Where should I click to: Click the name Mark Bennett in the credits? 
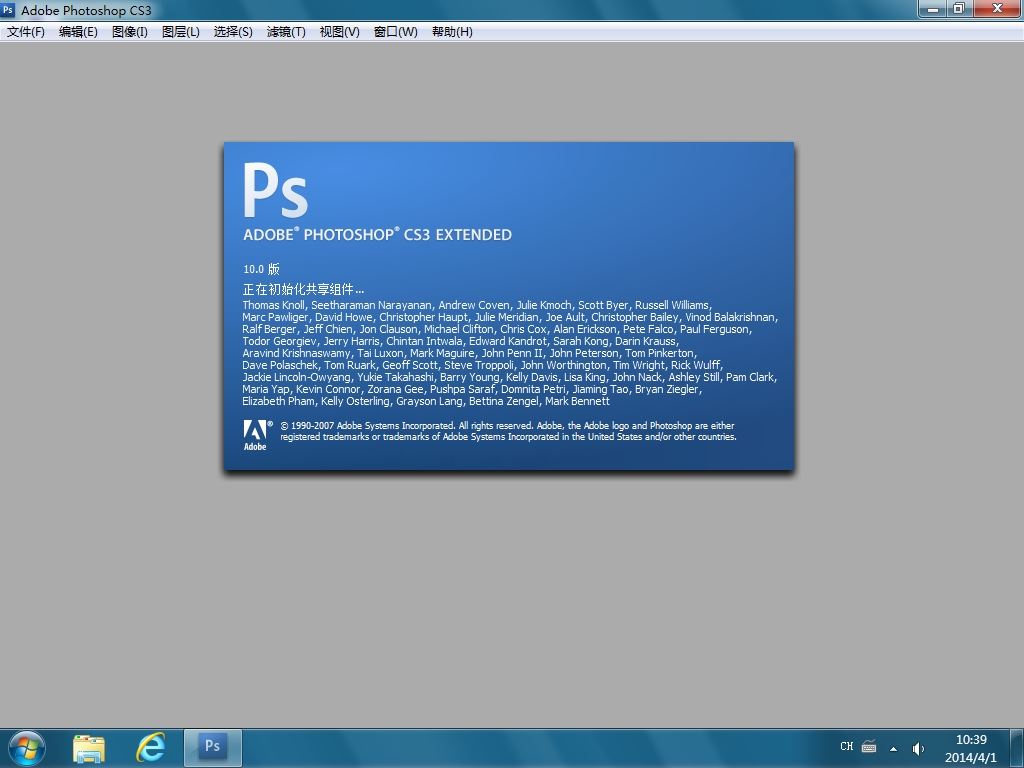pos(577,401)
